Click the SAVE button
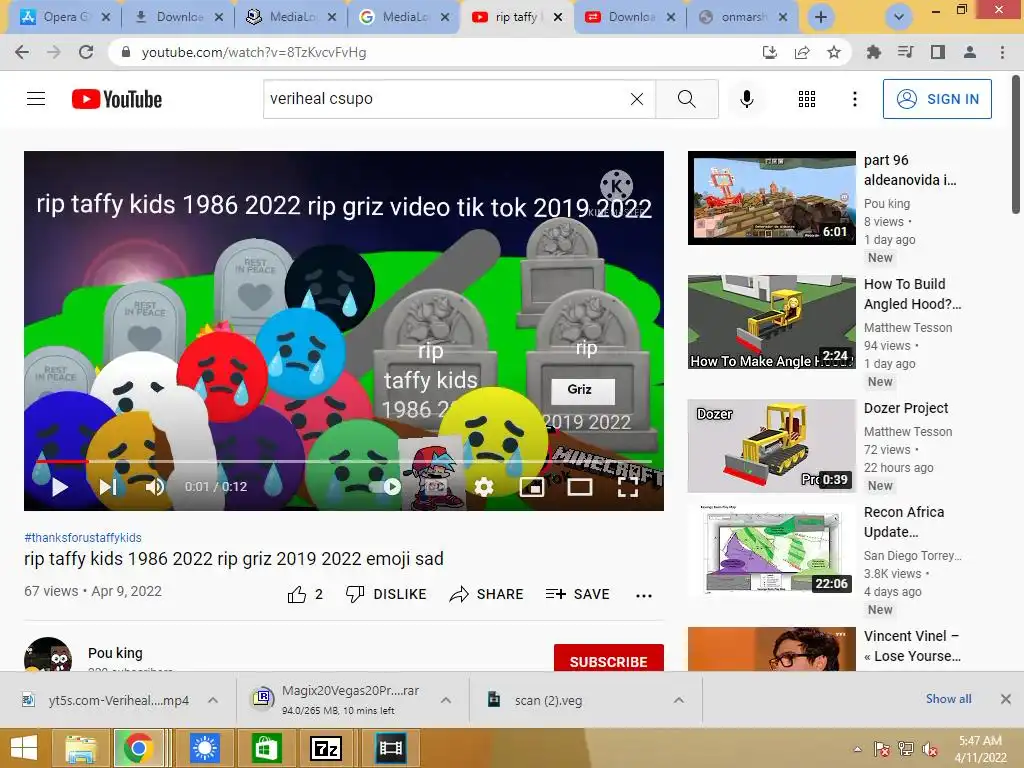Viewport: 1024px width, 768px height. (x=577, y=594)
